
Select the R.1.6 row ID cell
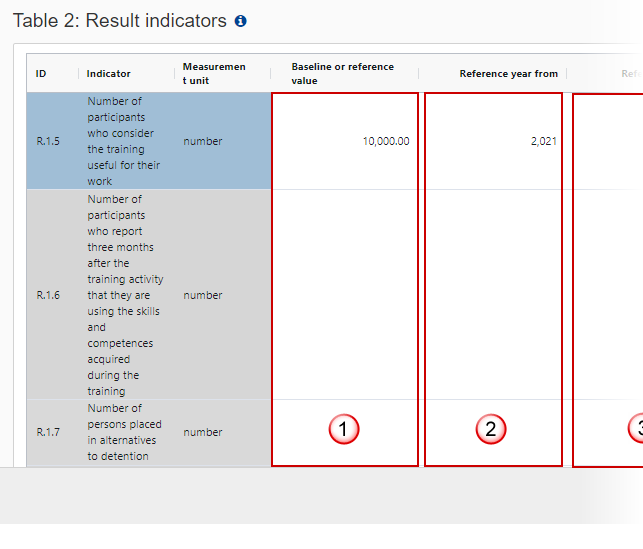[x=48, y=296]
